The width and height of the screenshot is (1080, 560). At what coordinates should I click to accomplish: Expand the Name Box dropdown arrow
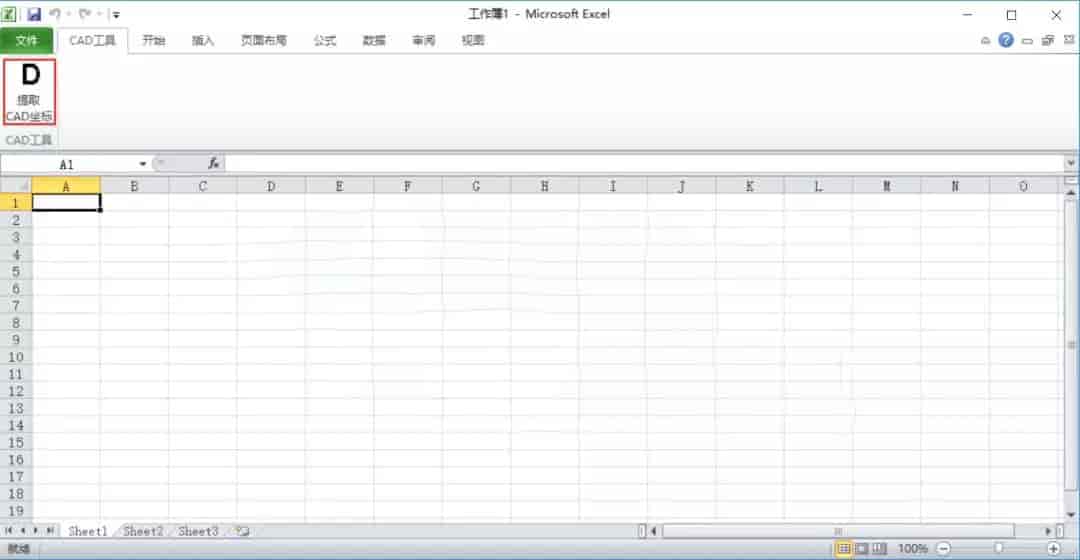[x=143, y=164]
